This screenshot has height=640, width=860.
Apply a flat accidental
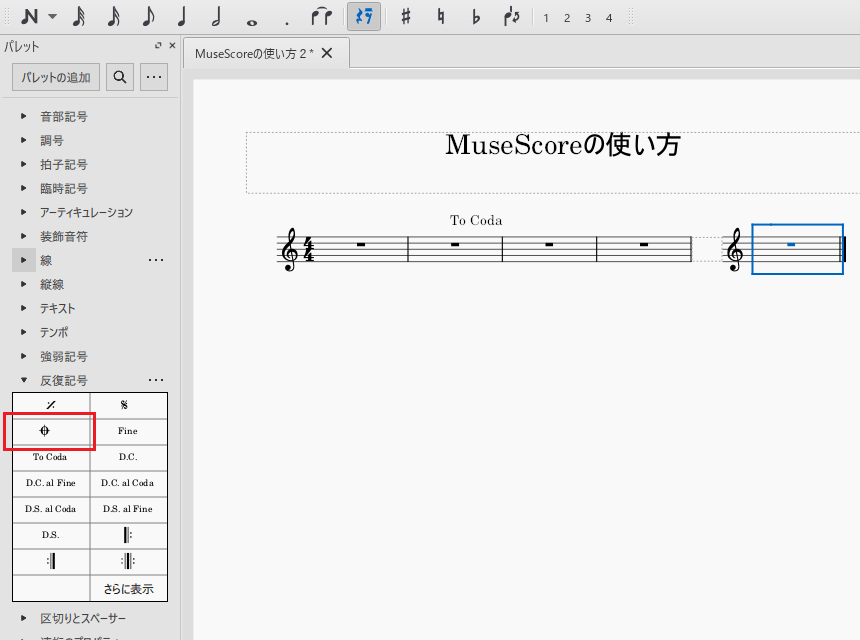[476, 17]
